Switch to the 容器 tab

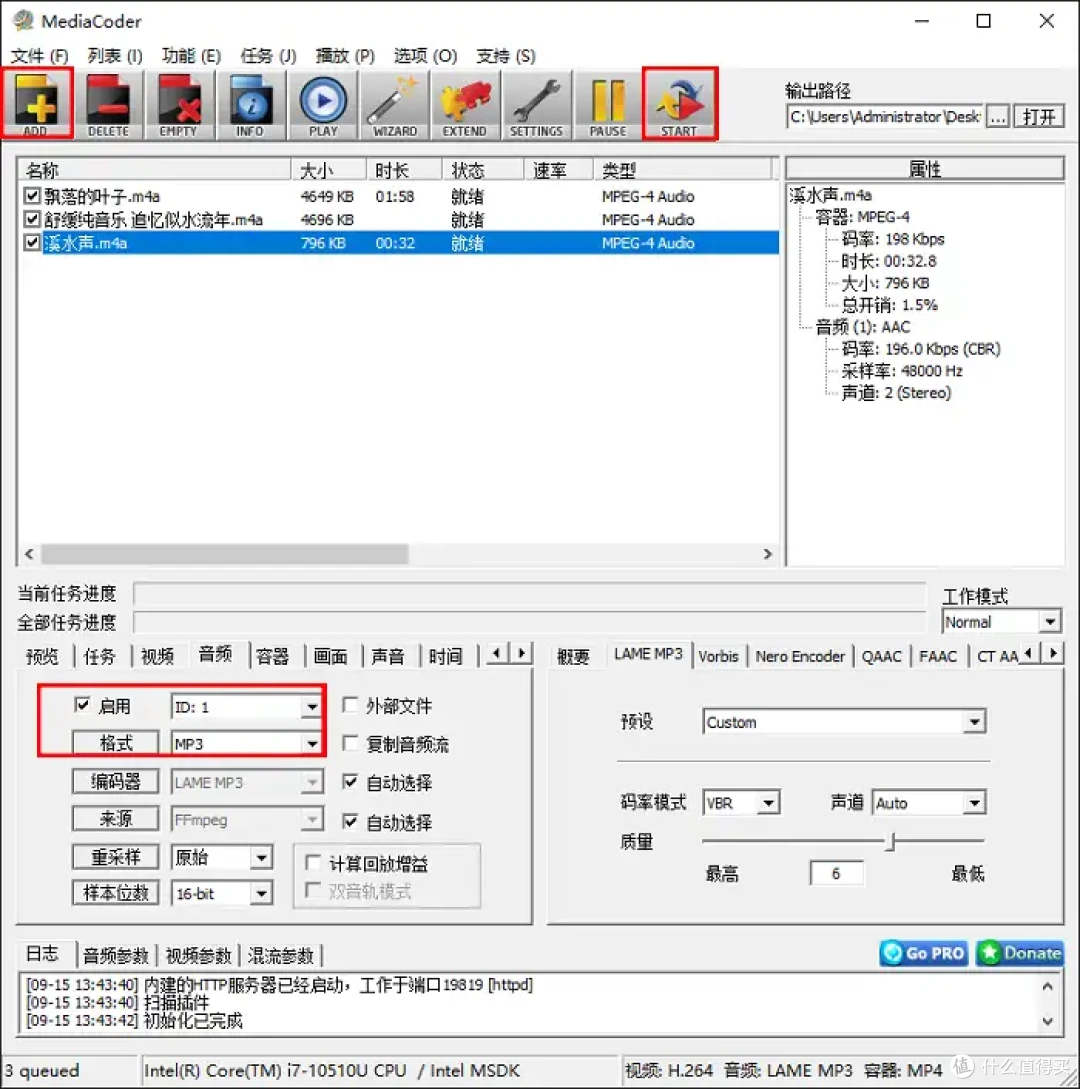click(272, 656)
